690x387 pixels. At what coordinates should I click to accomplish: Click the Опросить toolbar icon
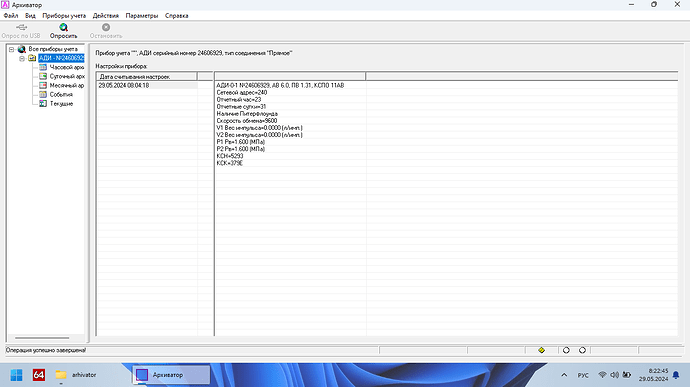coord(63,27)
